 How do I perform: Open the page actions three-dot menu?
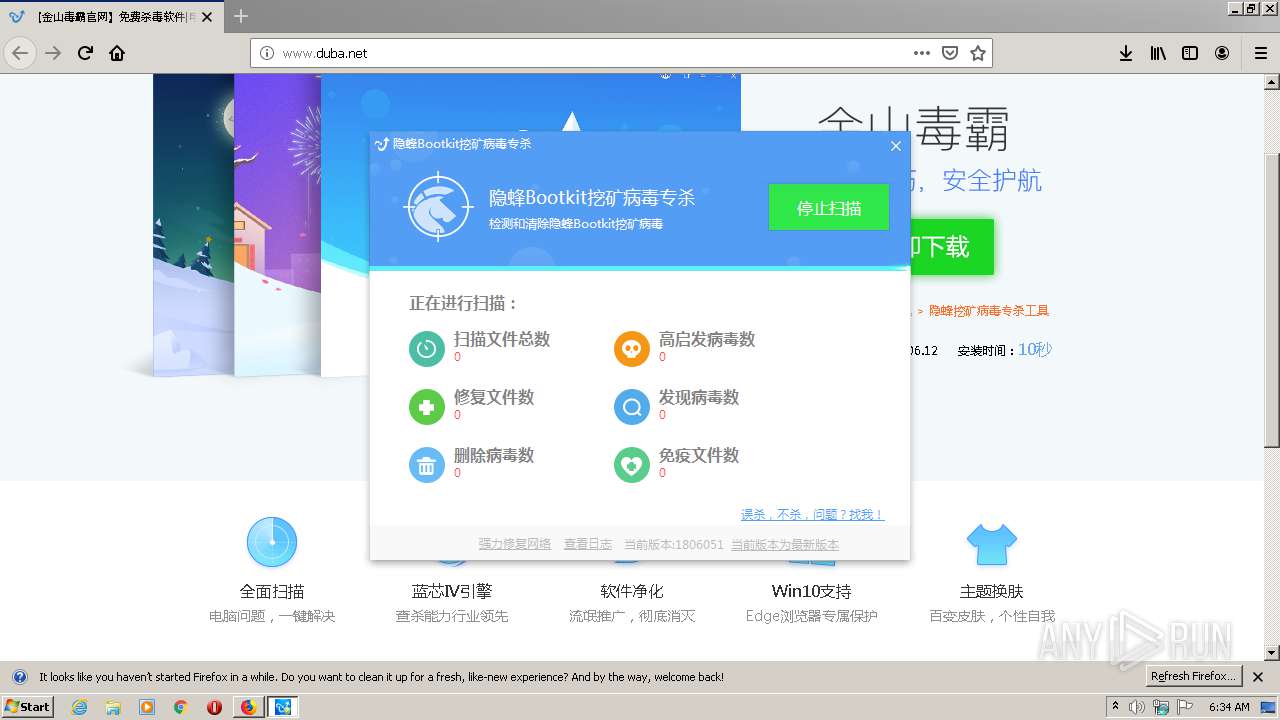(x=922, y=53)
